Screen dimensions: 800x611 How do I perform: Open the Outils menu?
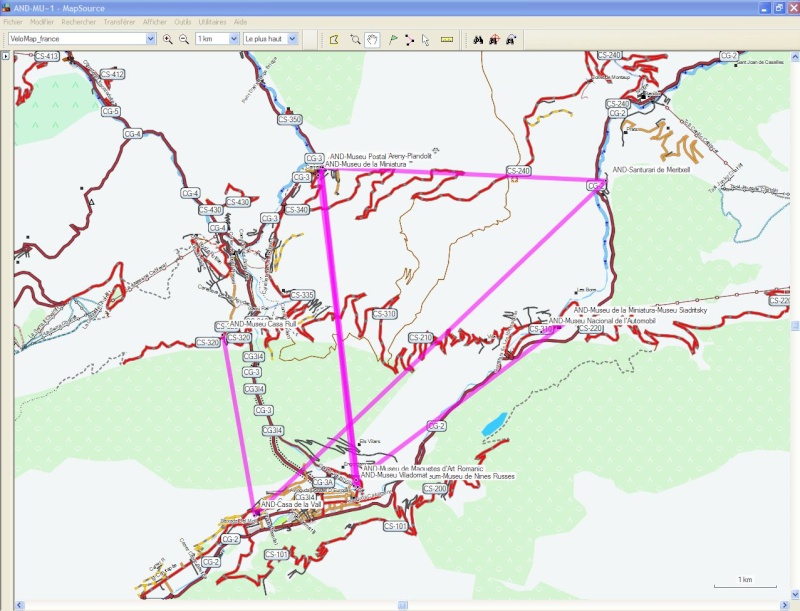point(183,22)
